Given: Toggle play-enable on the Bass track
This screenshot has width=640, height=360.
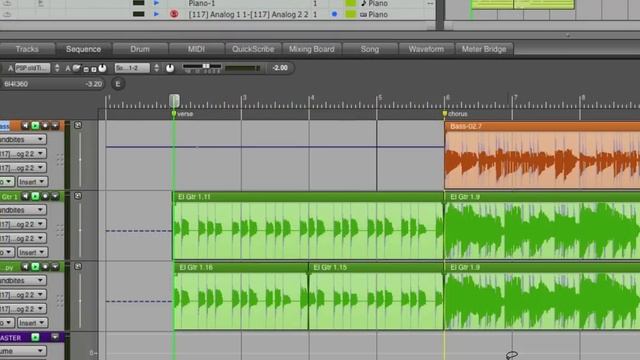Looking at the screenshot, I should (x=36, y=126).
